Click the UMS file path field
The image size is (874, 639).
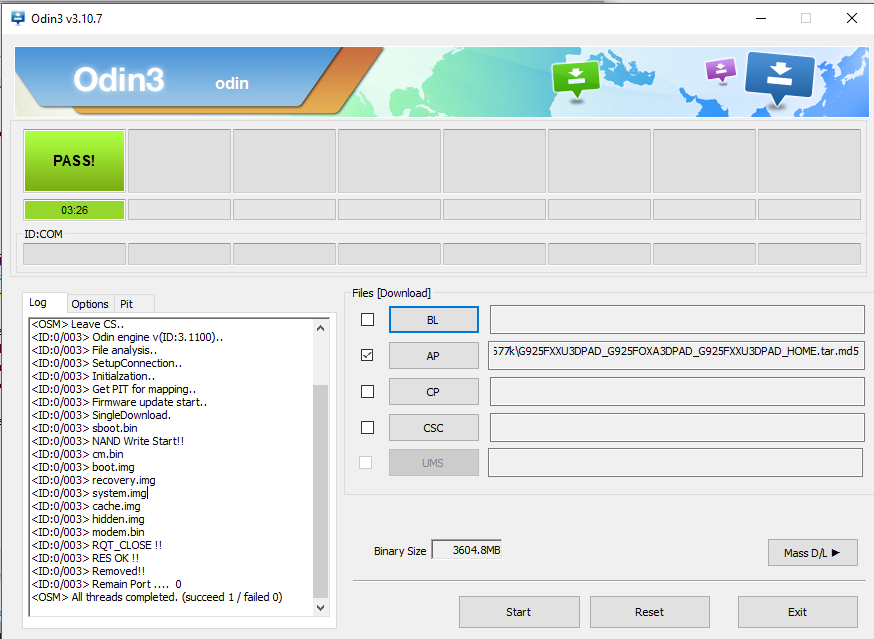pos(676,463)
